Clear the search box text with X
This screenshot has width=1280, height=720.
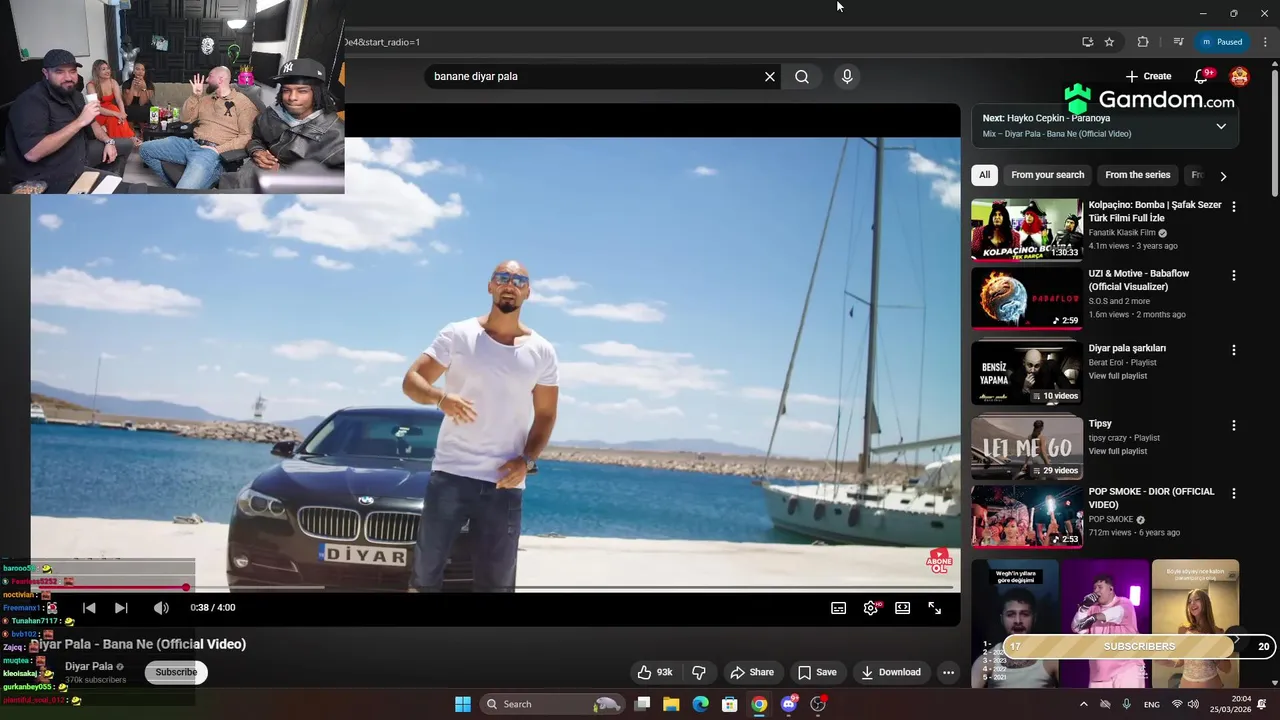click(x=770, y=76)
